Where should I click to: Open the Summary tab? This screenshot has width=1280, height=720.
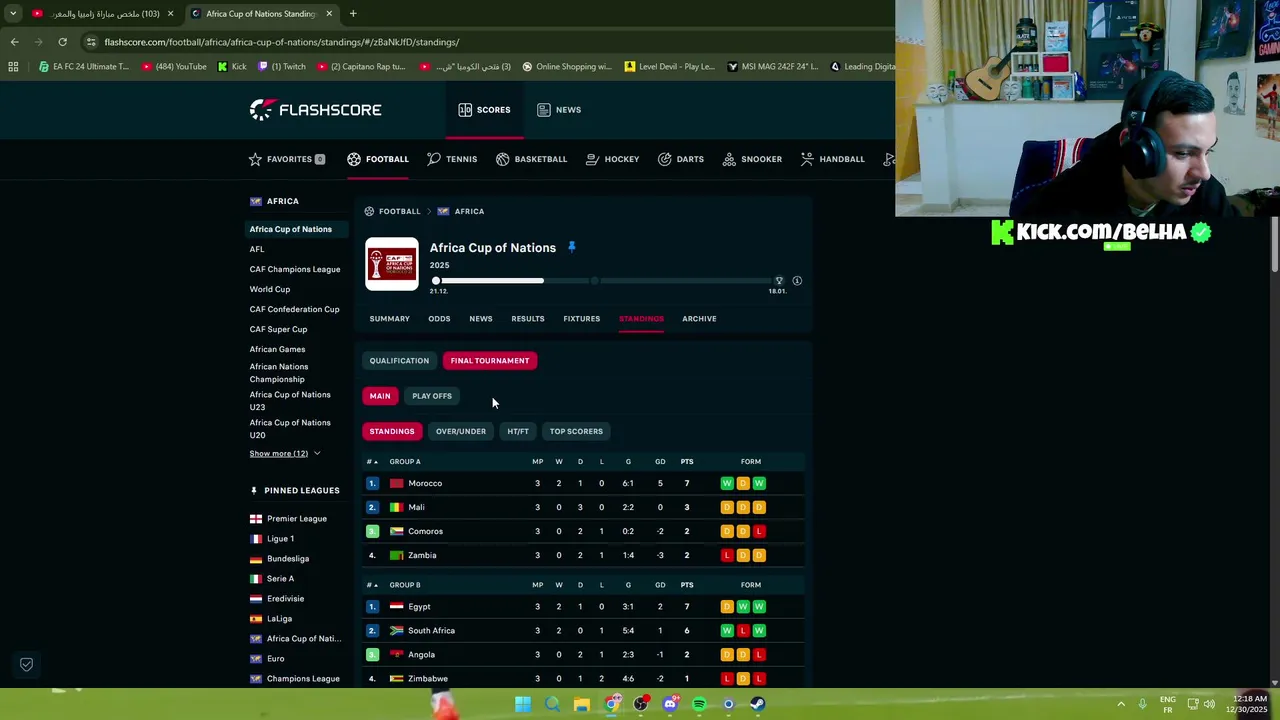pos(389,319)
